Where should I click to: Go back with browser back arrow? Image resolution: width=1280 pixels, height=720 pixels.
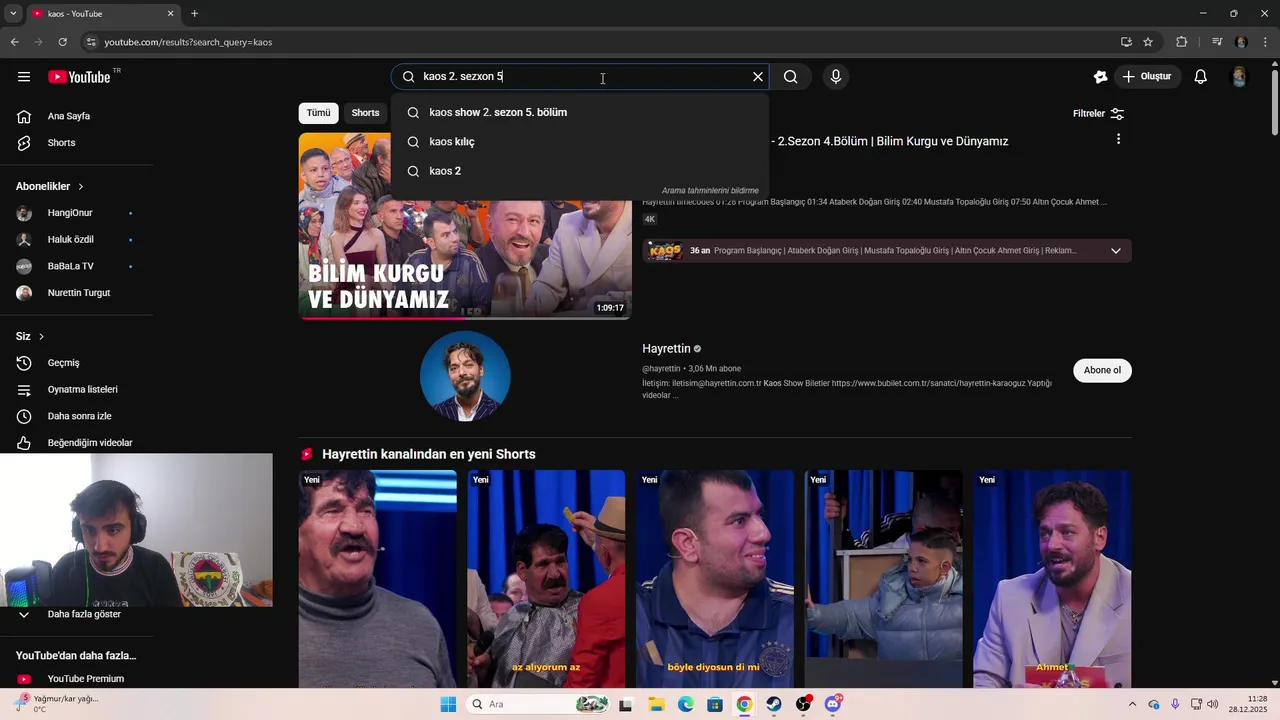(14, 42)
